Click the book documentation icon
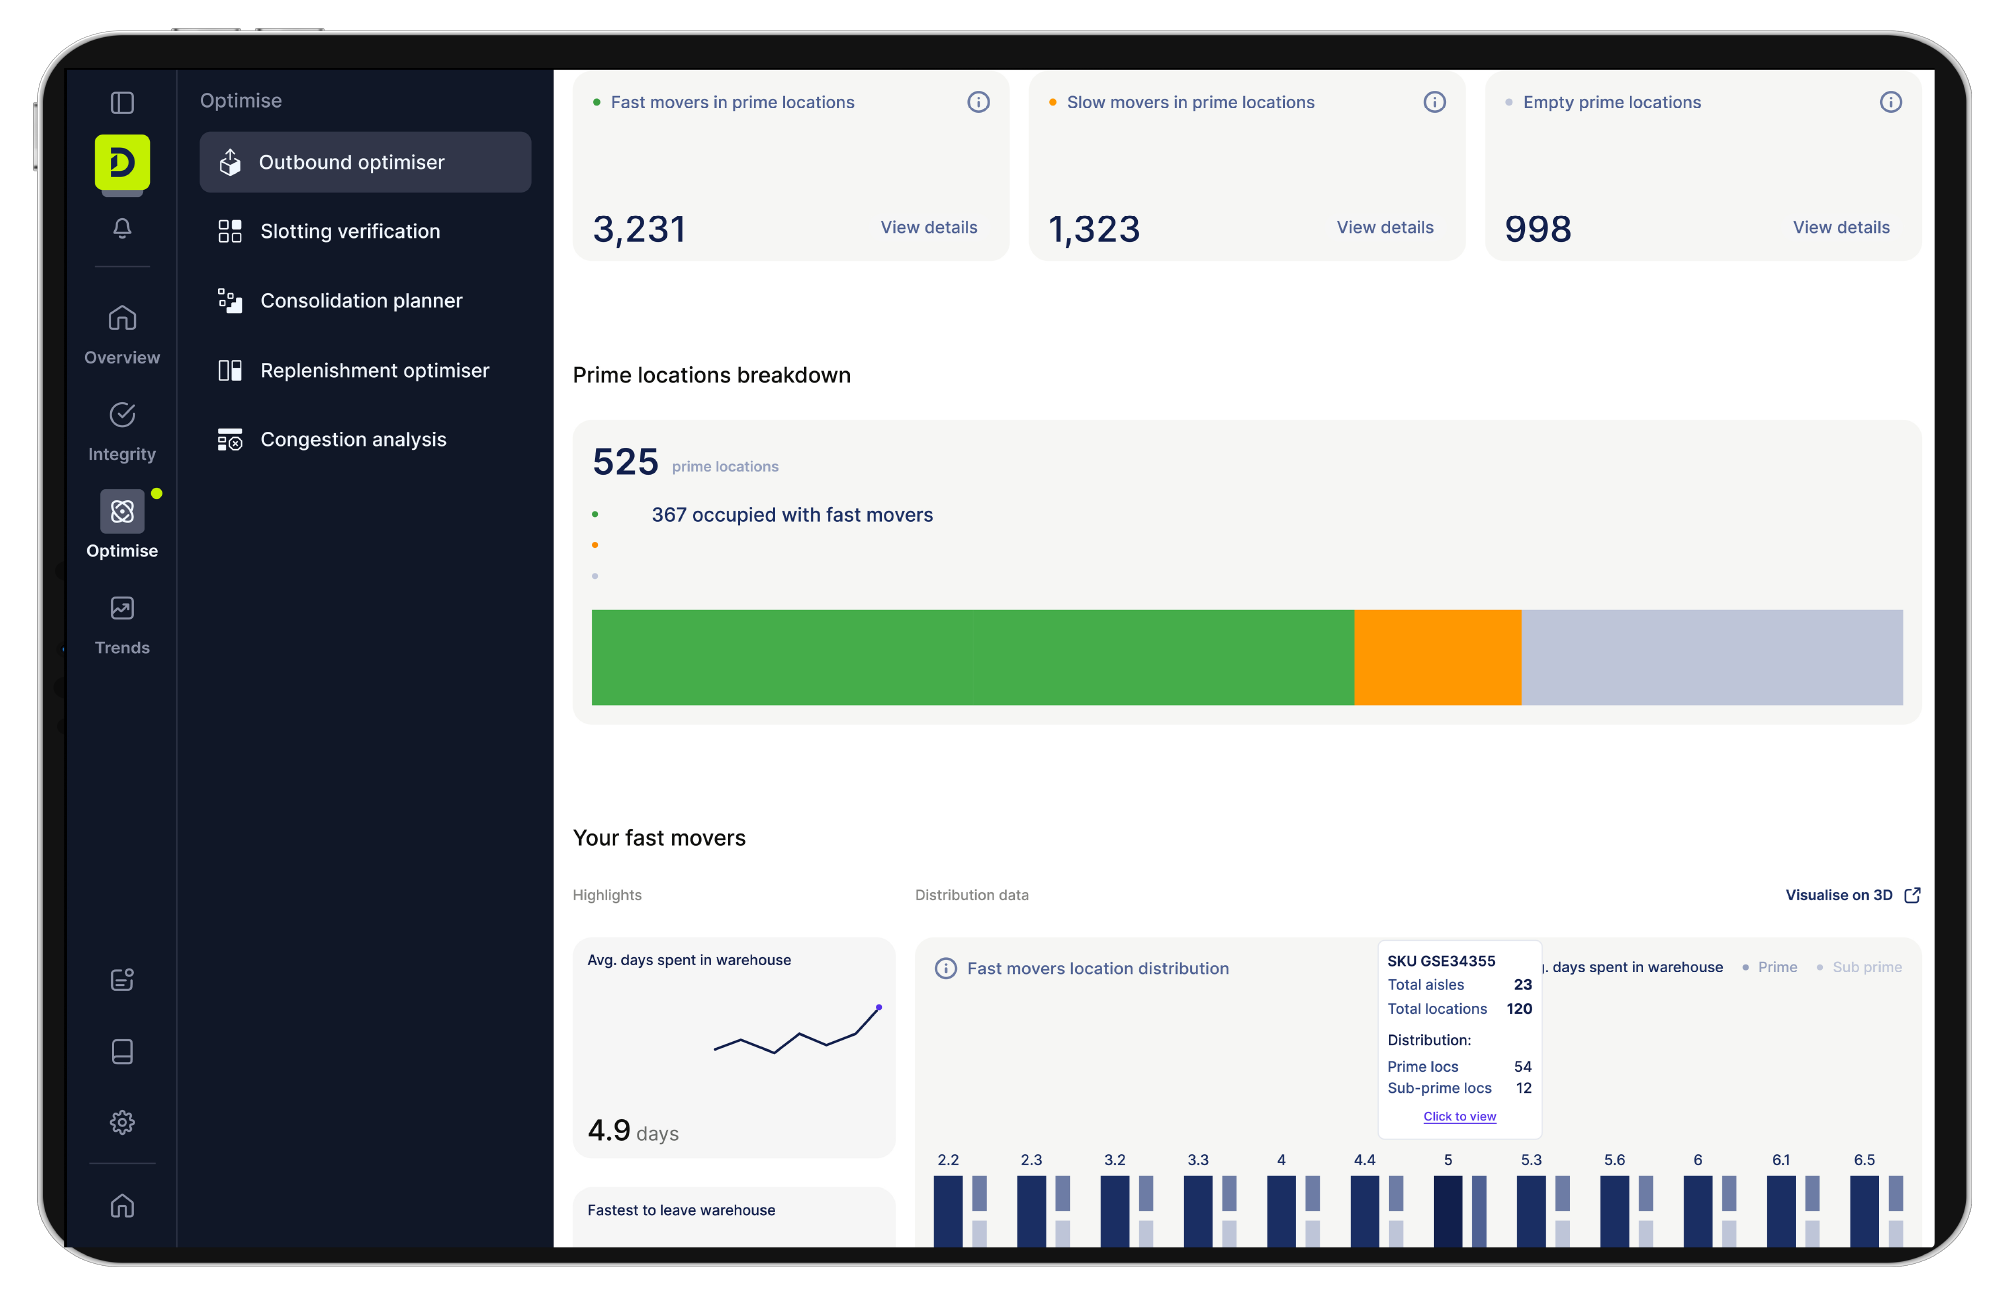Screen dimensions: 2000x1297 (122, 1051)
